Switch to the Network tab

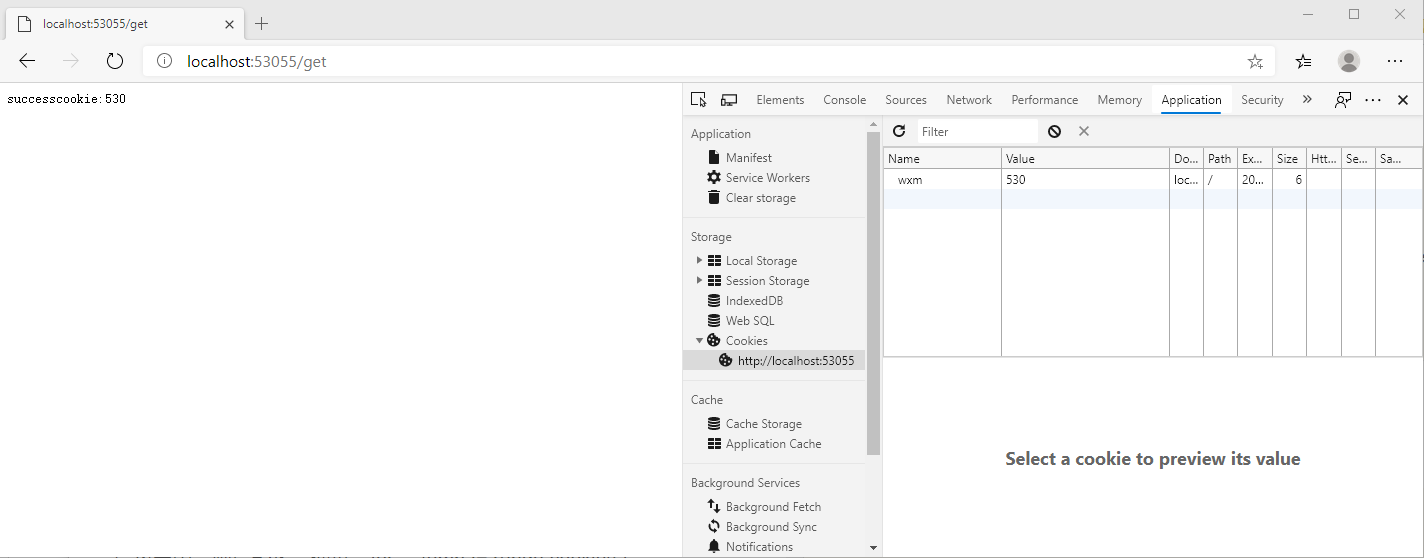point(969,100)
